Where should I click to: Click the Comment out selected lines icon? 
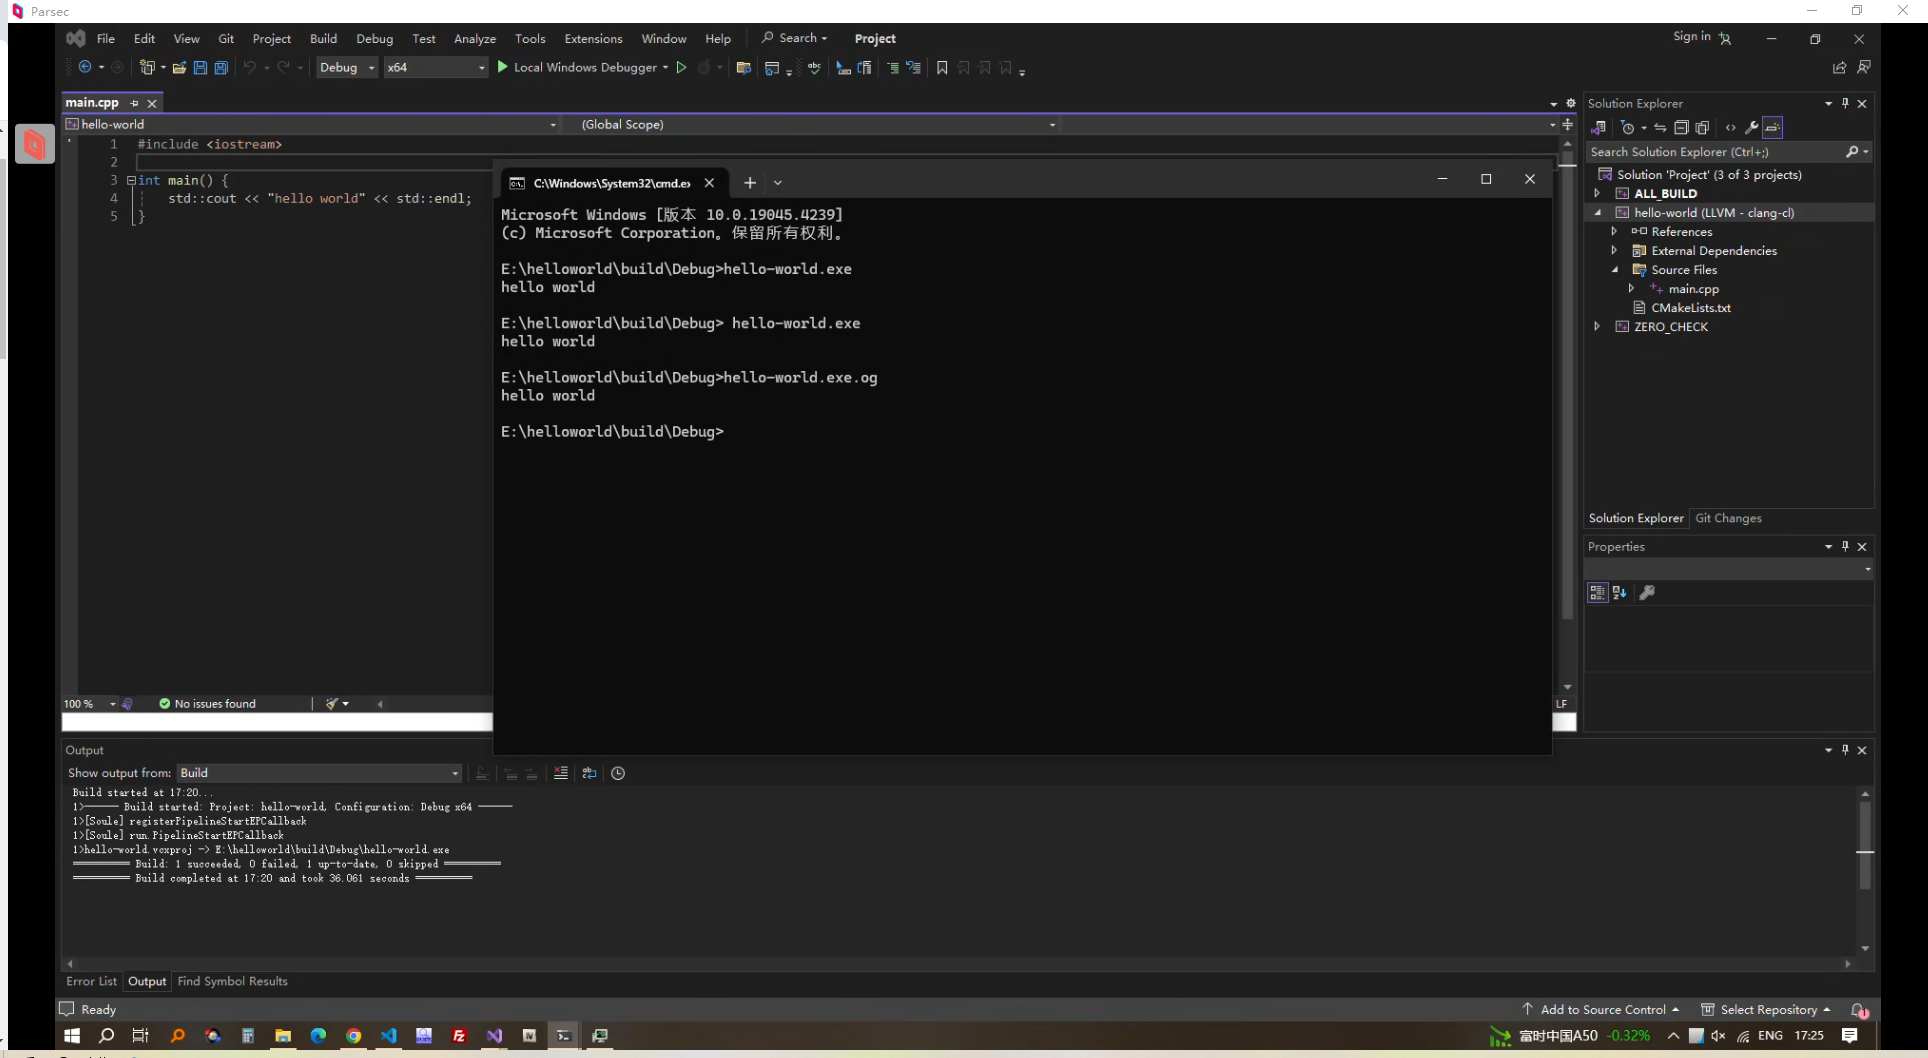(x=893, y=67)
